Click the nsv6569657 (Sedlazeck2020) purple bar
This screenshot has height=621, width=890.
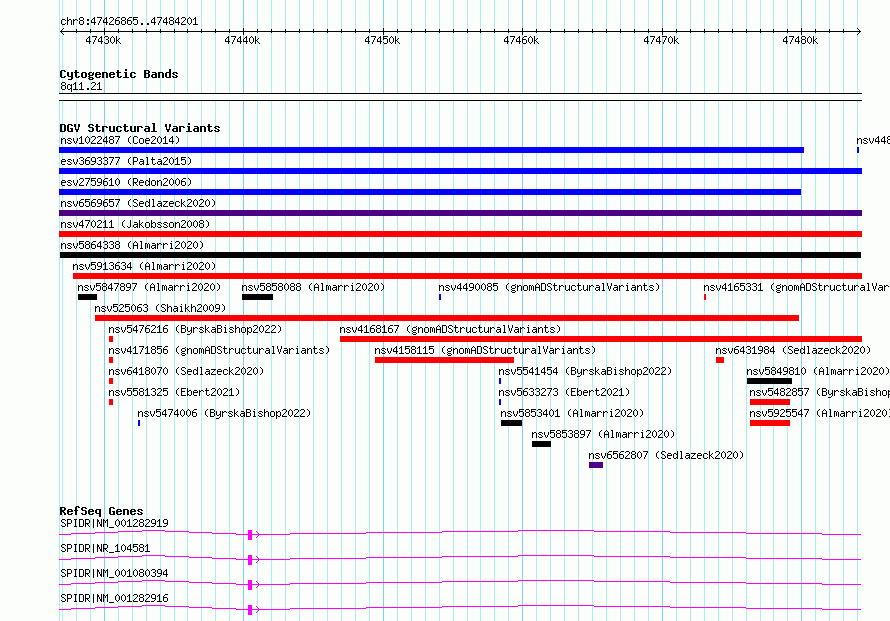tap(460, 213)
